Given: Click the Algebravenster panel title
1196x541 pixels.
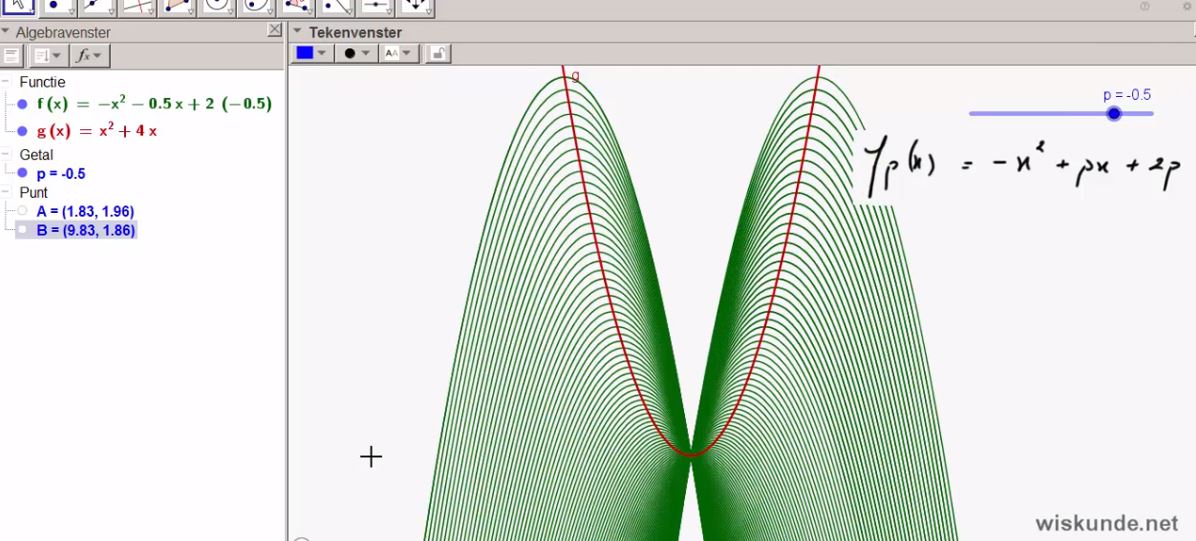Looking at the screenshot, I should point(63,33).
